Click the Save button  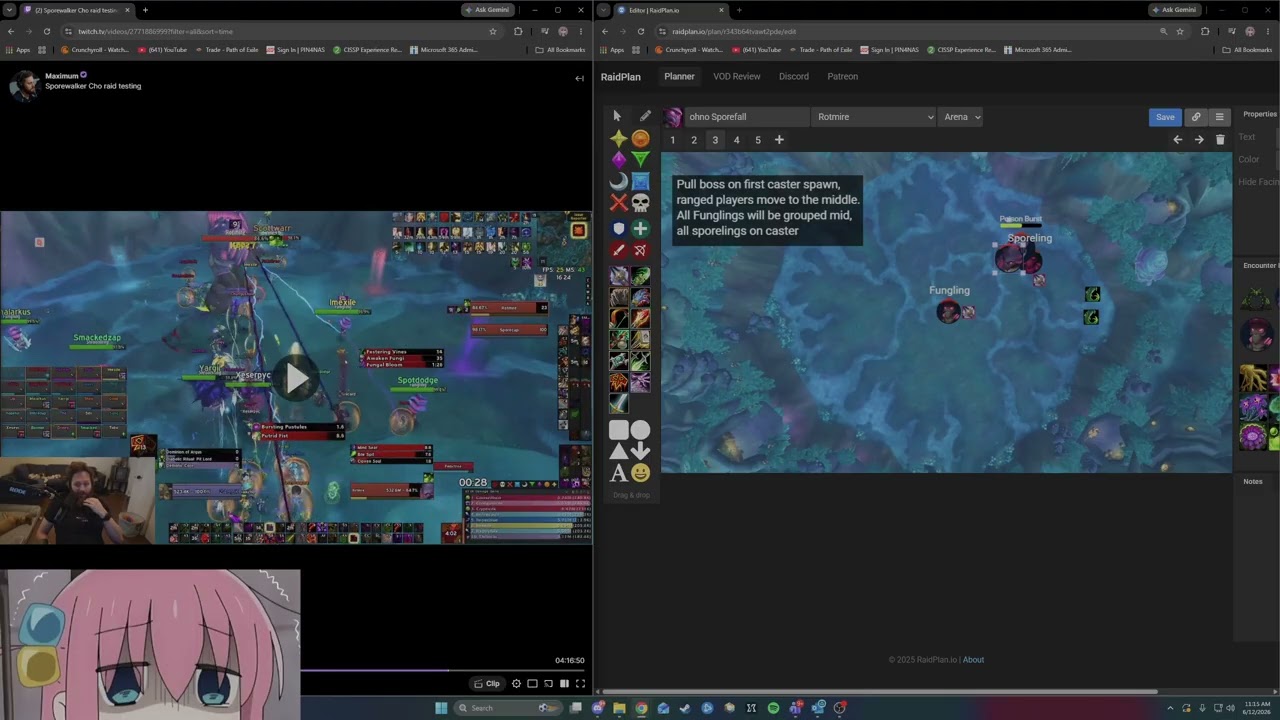[x=1165, y=117]
